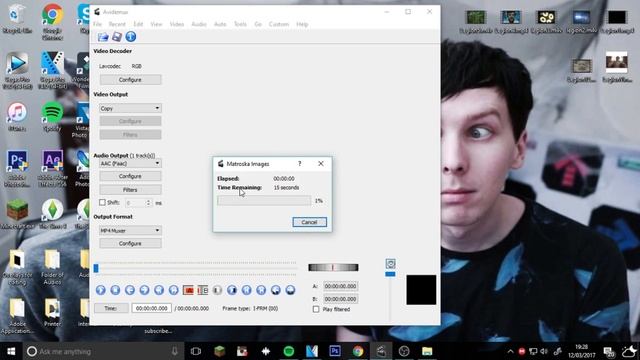Open the Printer desktop shortcut
The width and height of the screenshot is (640, 360).
pyautogui.click(x=52, y=312)
